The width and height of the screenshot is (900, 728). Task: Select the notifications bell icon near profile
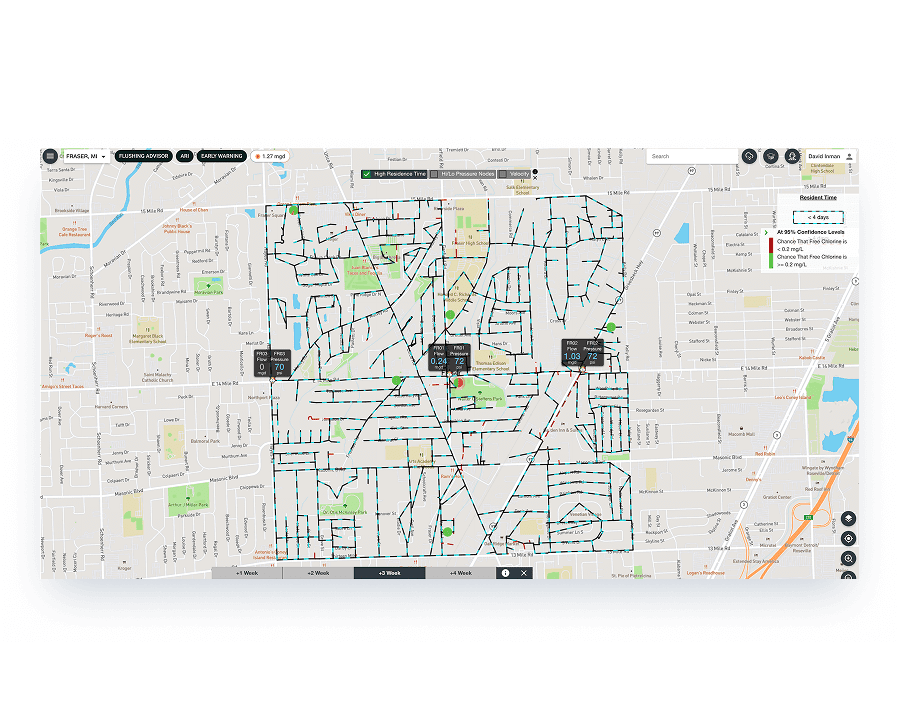pos(771,156)
